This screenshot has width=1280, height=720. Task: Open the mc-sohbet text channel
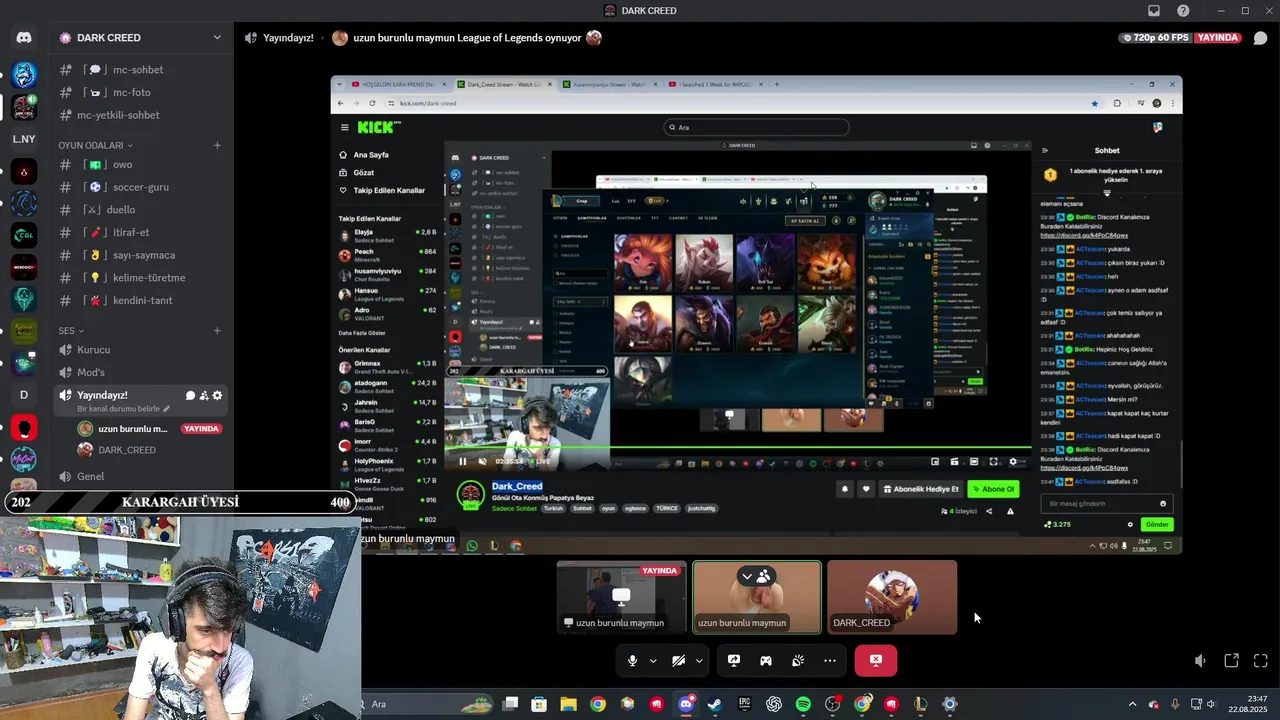[x=140, y=70]
